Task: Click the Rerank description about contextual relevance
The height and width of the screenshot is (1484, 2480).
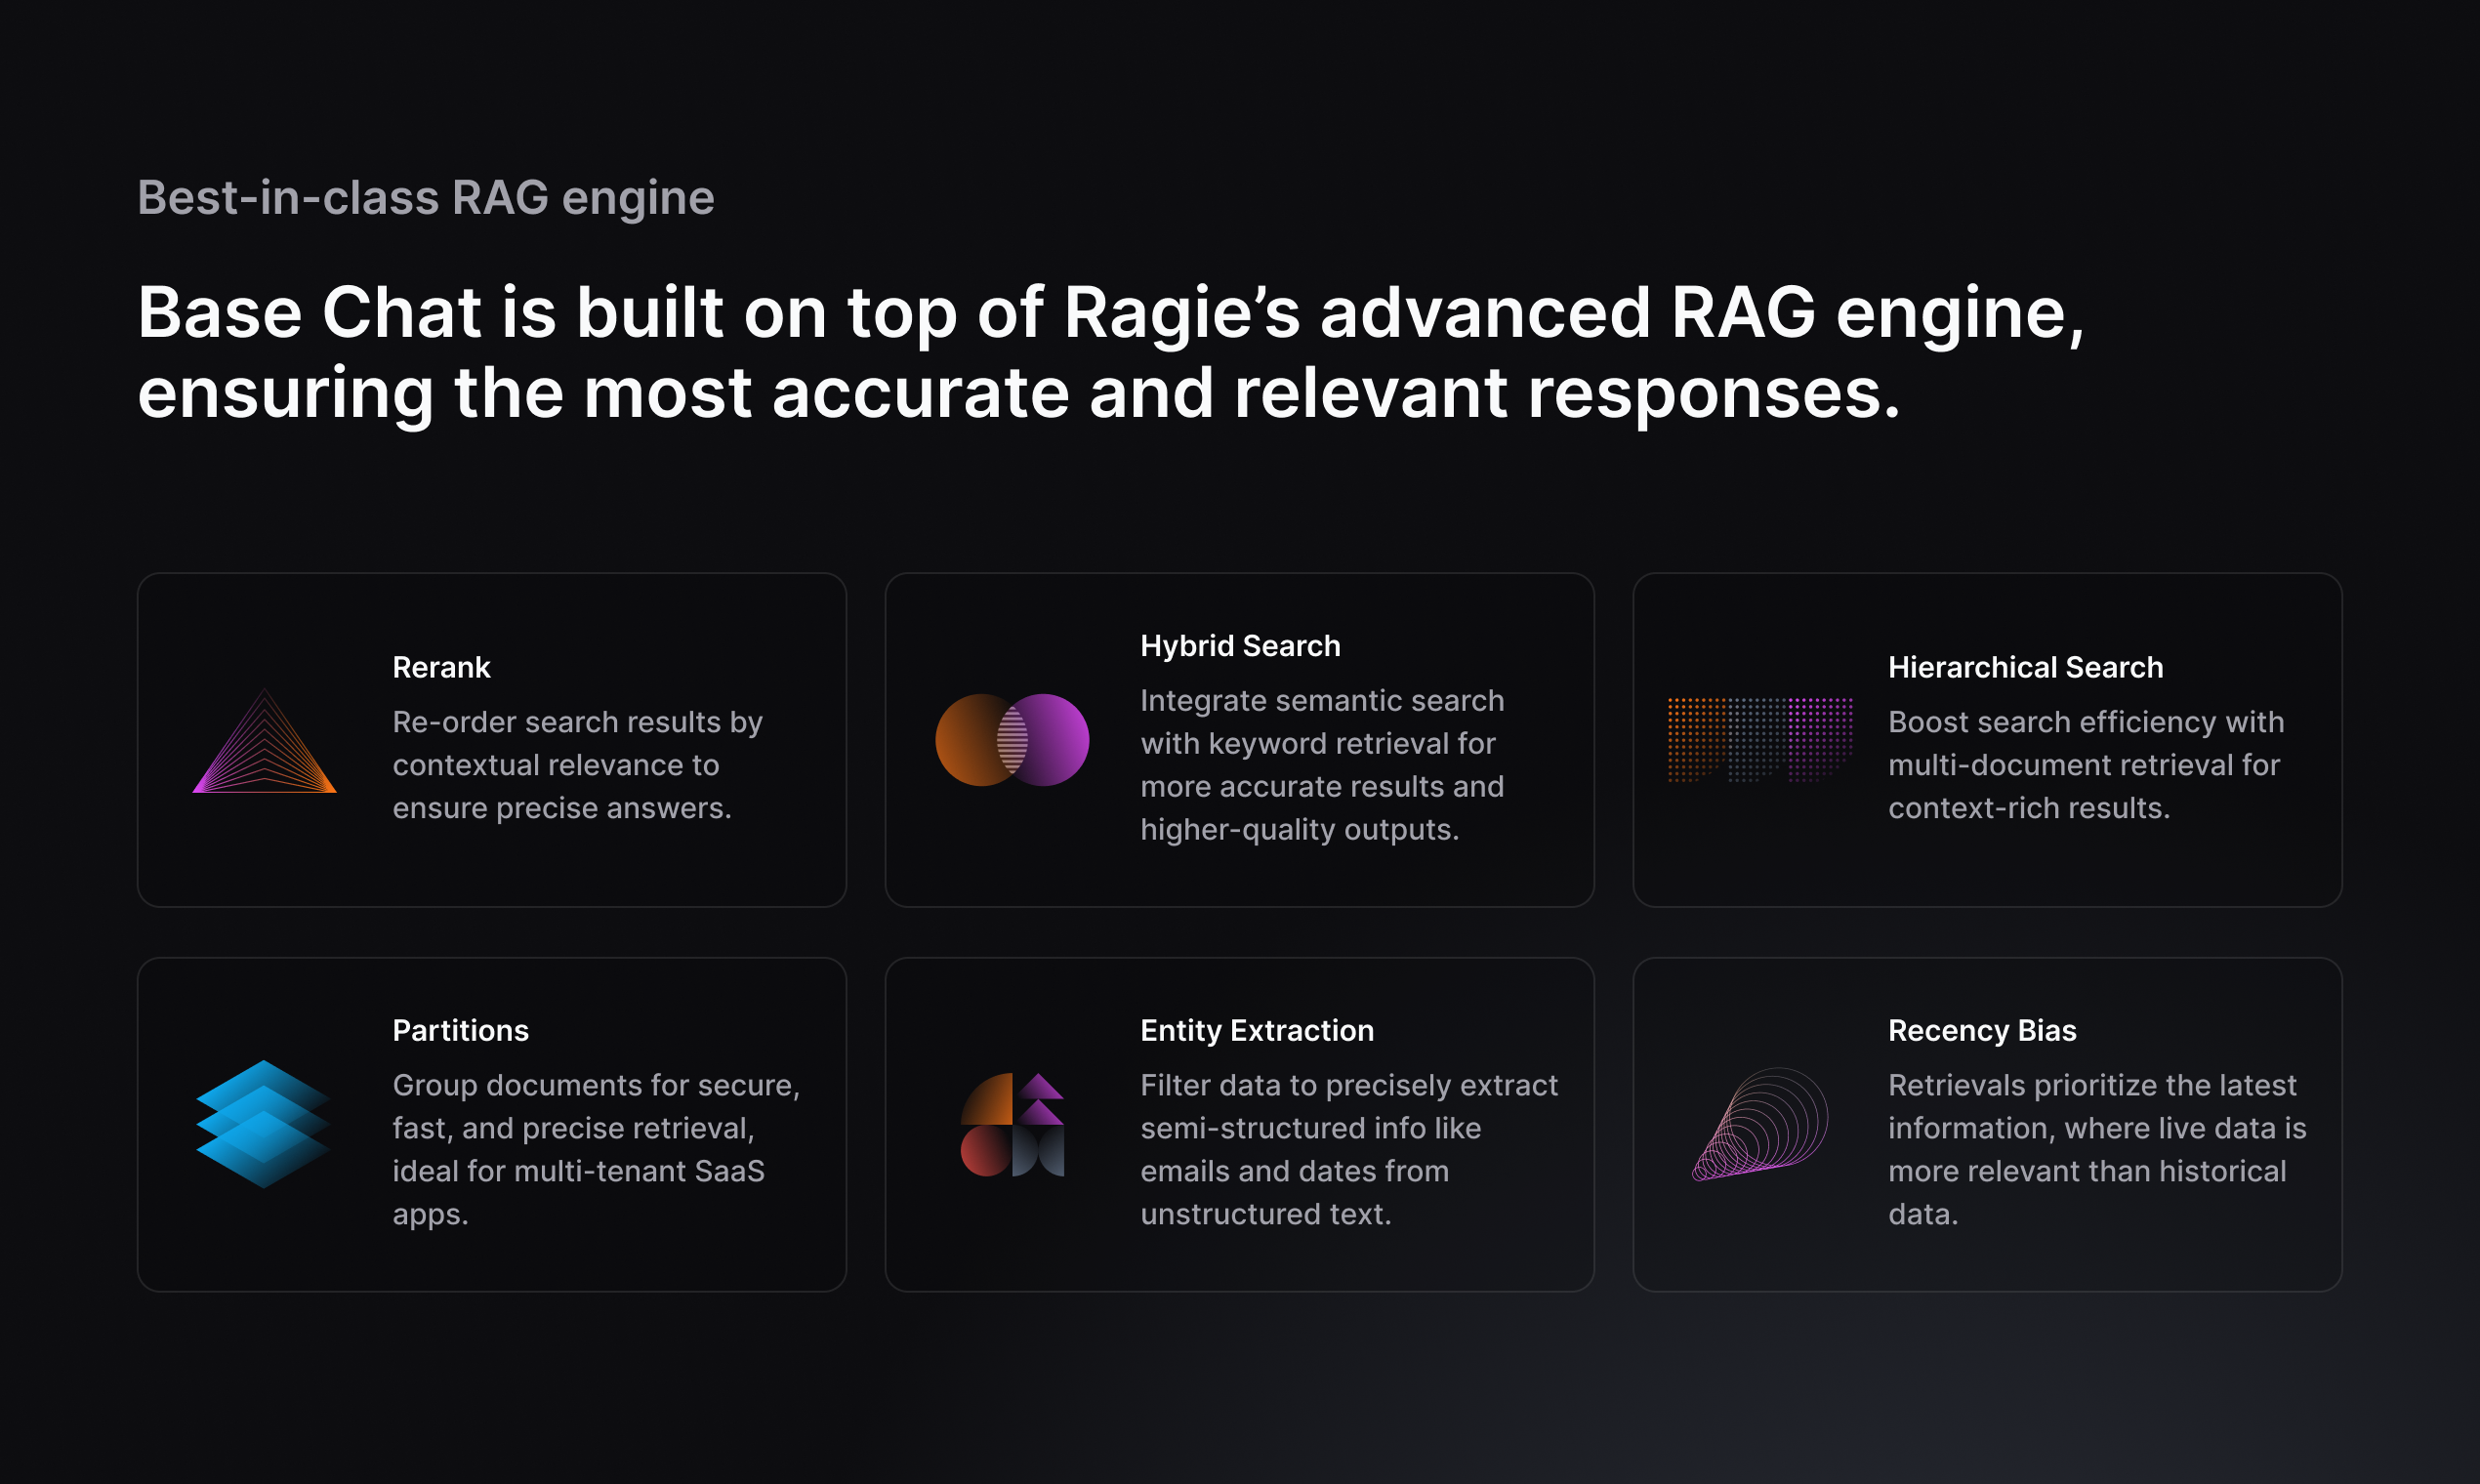Action: (x=577, y=765)
